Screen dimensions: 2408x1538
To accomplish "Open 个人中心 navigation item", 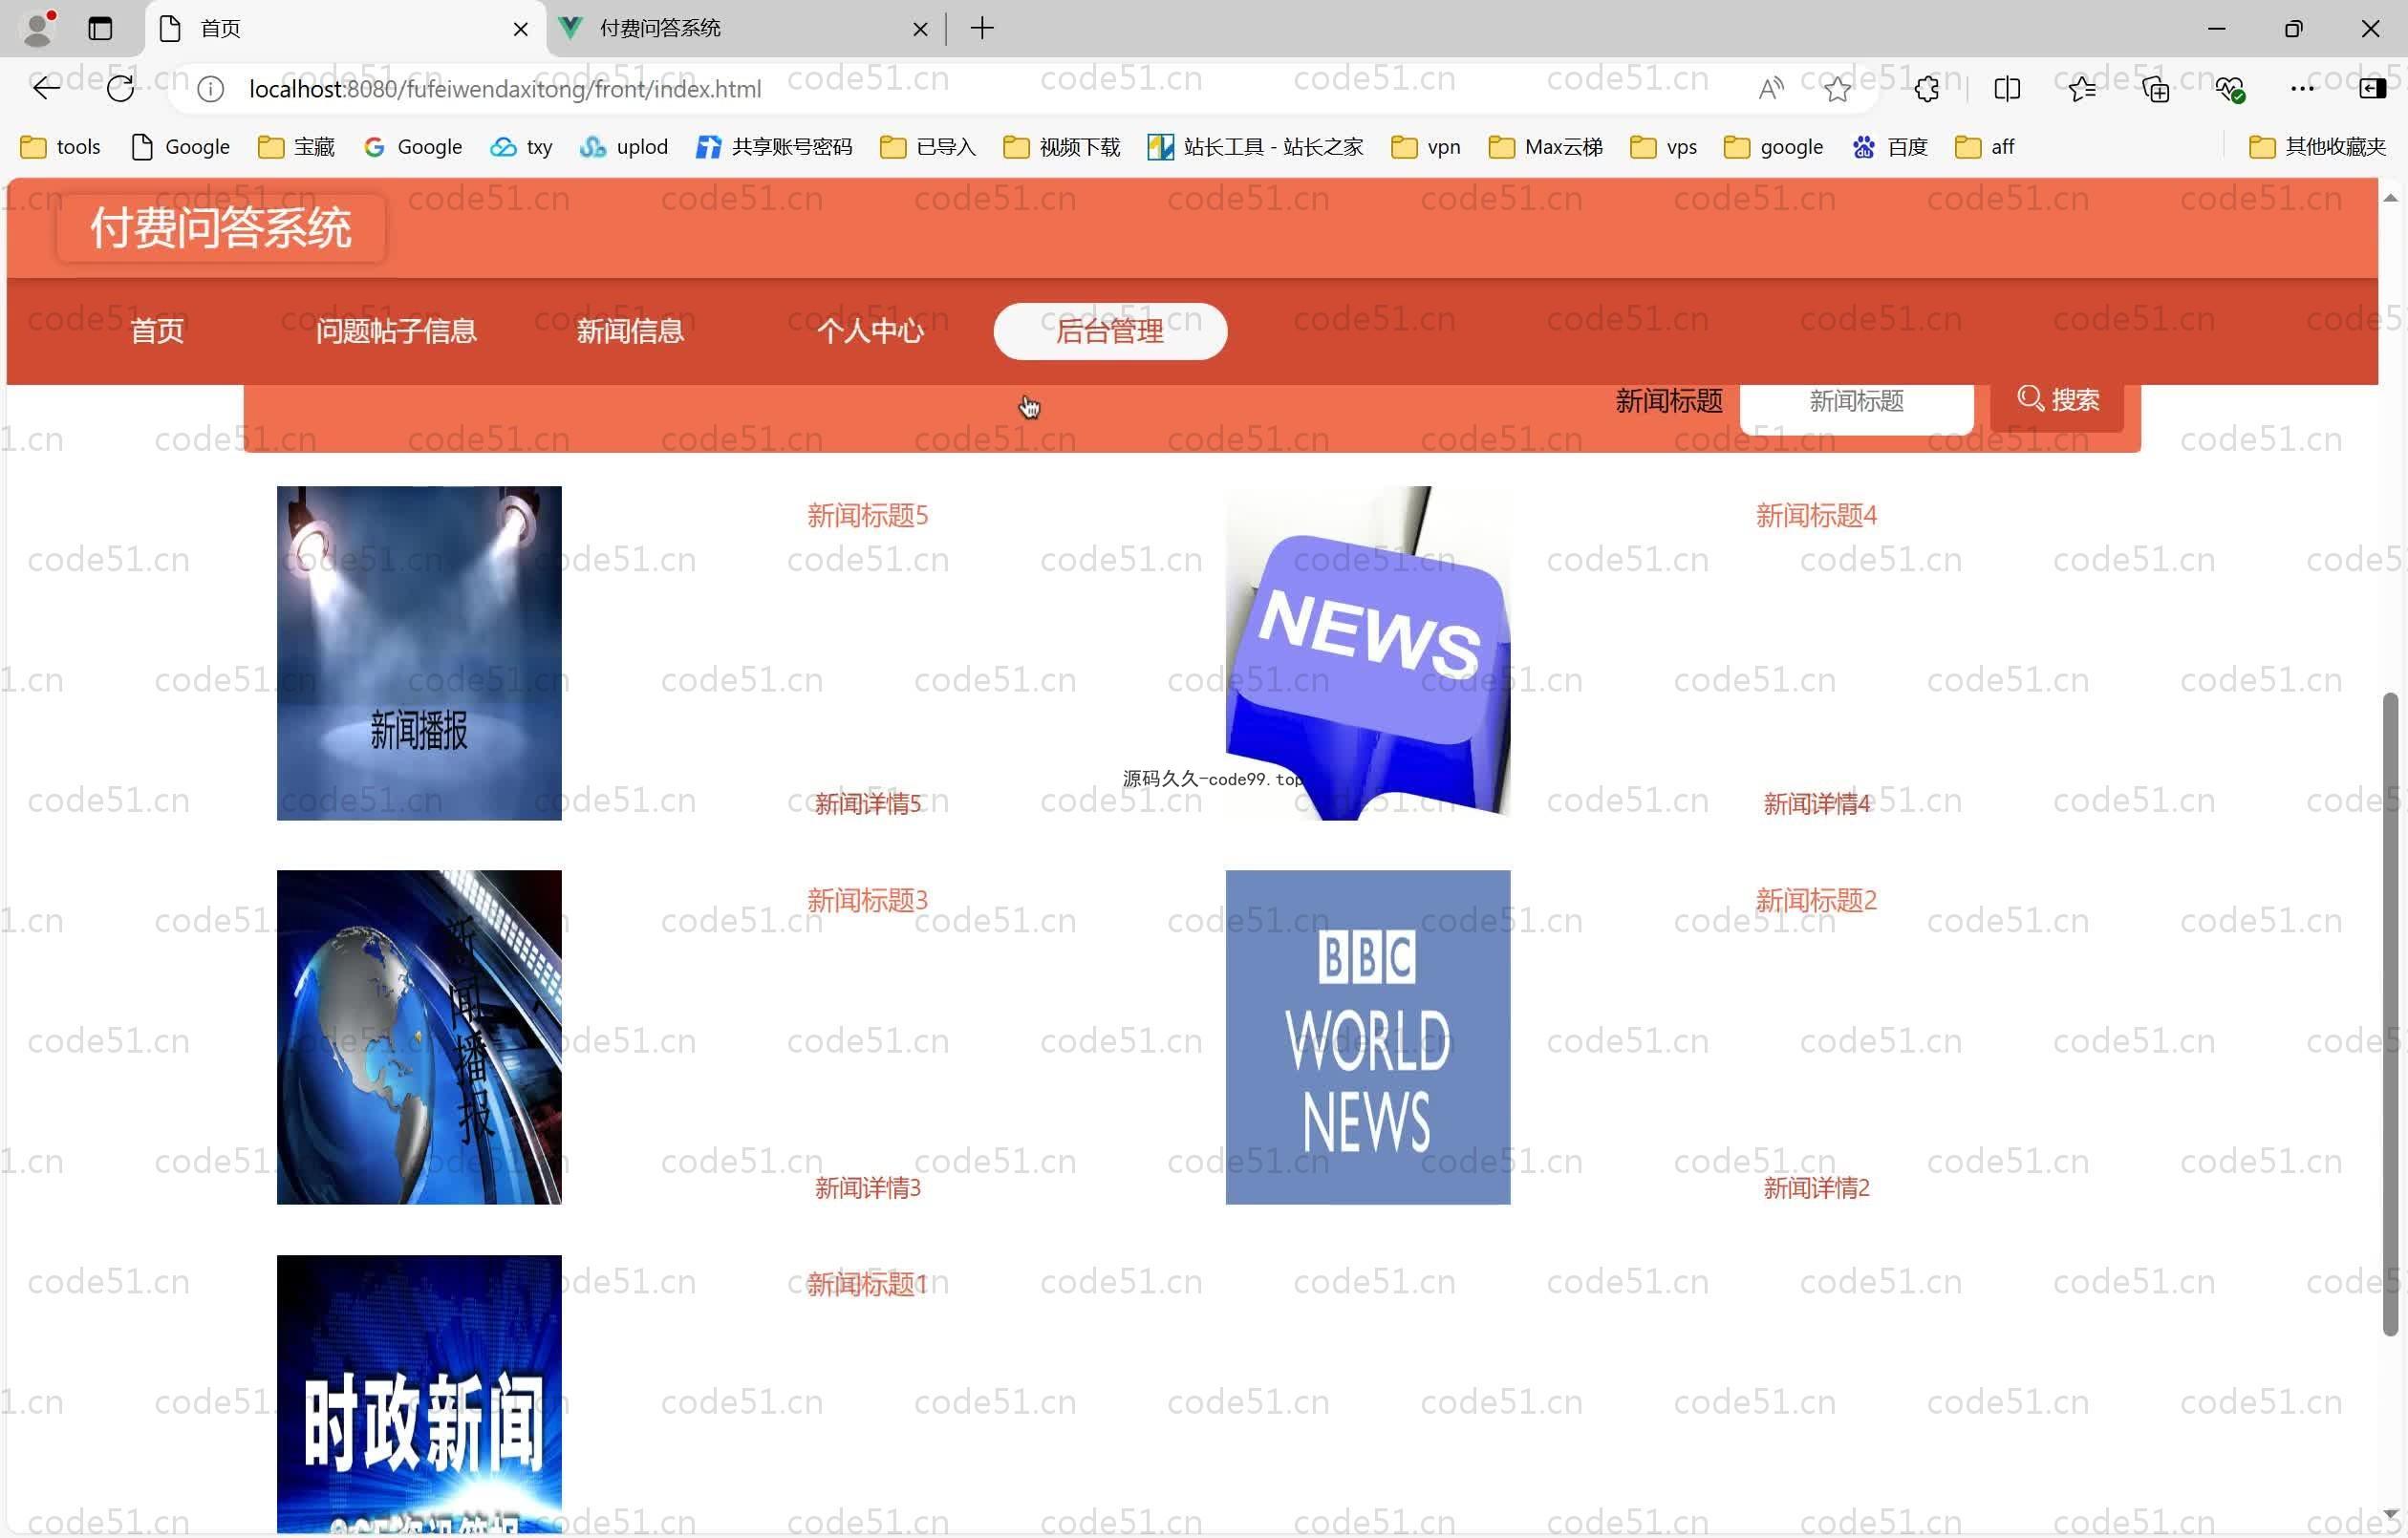I will (x=870, y=331).
